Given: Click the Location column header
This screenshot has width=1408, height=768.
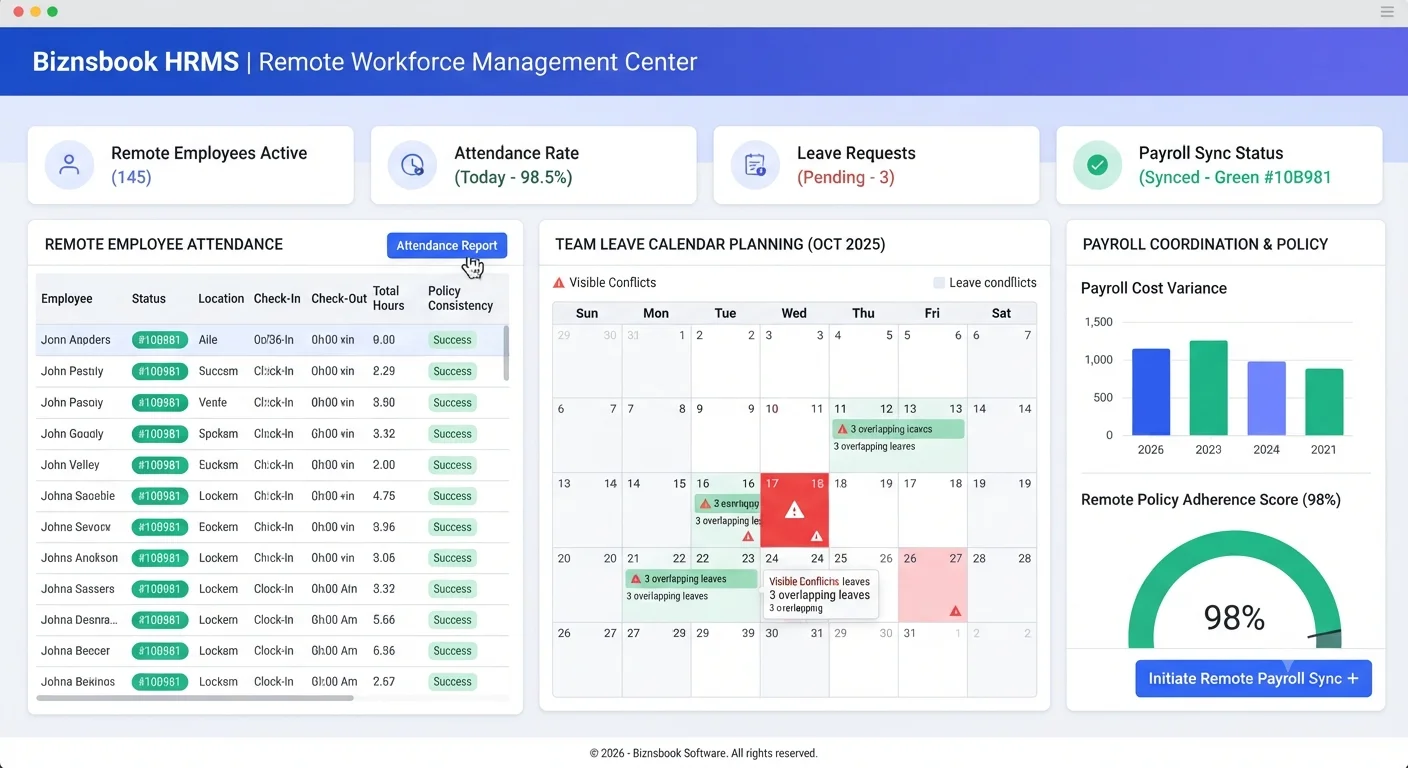Looking at the screenshot, I should pos(221,299).
